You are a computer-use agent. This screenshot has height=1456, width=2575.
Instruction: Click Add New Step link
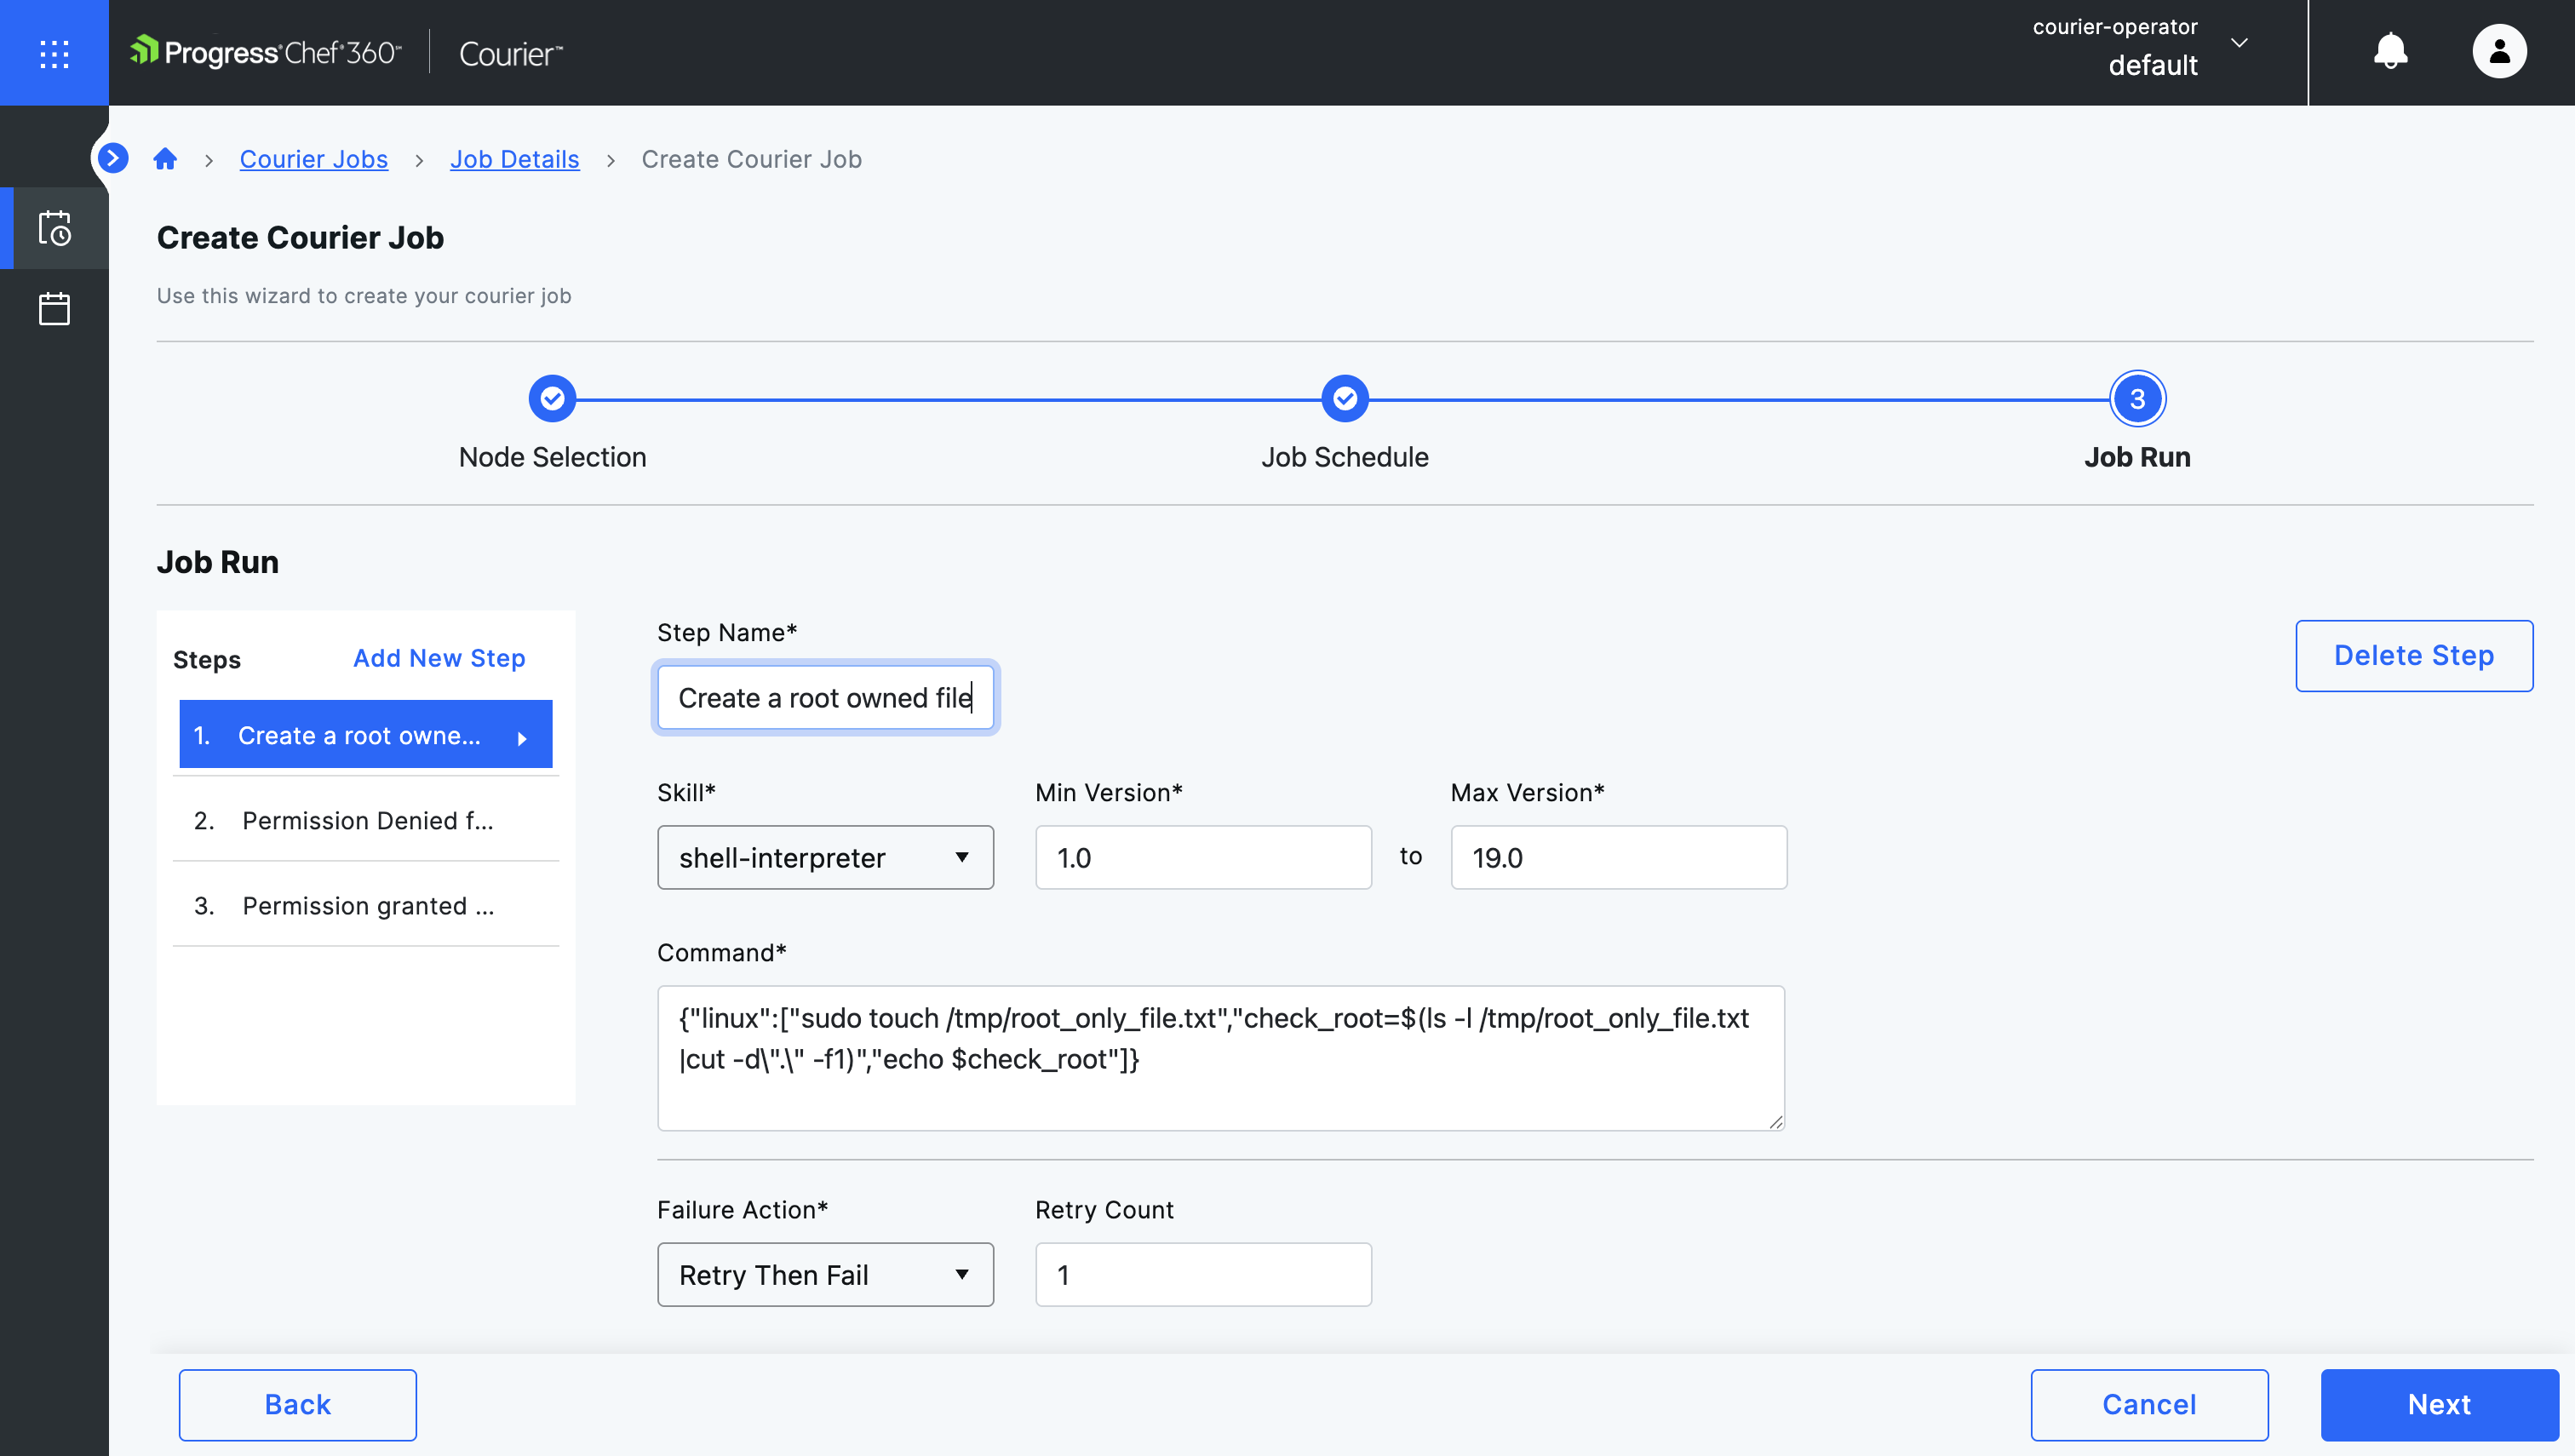click(x=439, y=658)
